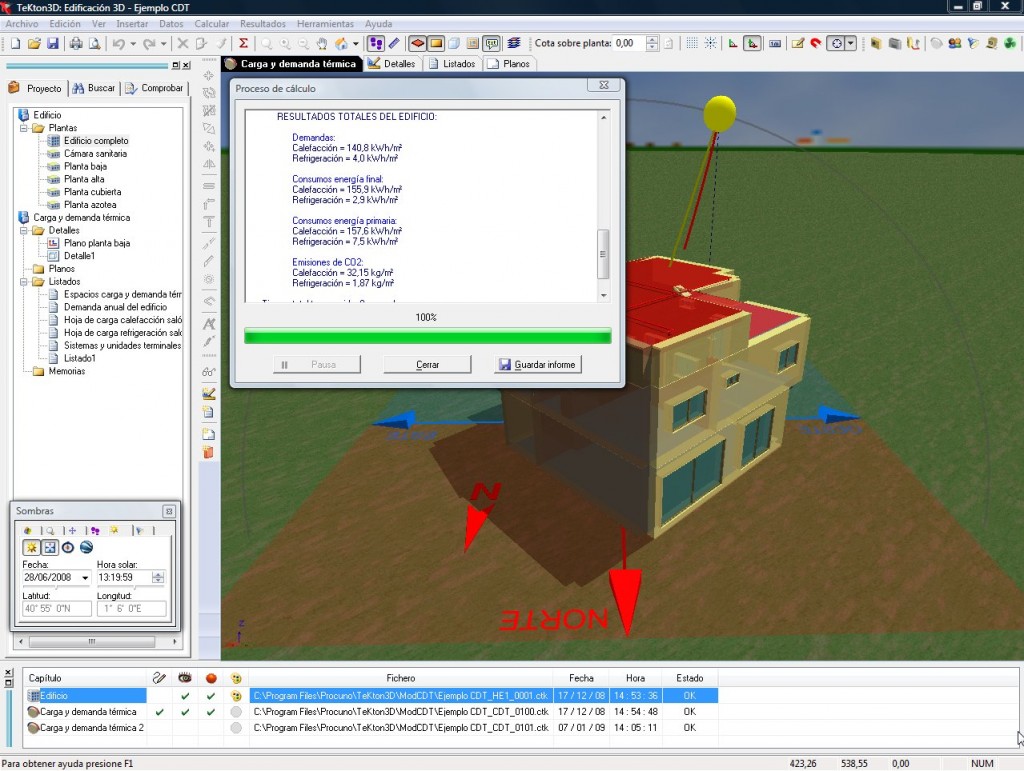Open the Fecha date dropdown
Image resolution: width=1024 pixels, height=771 pixels.
[x=85, y=578]
